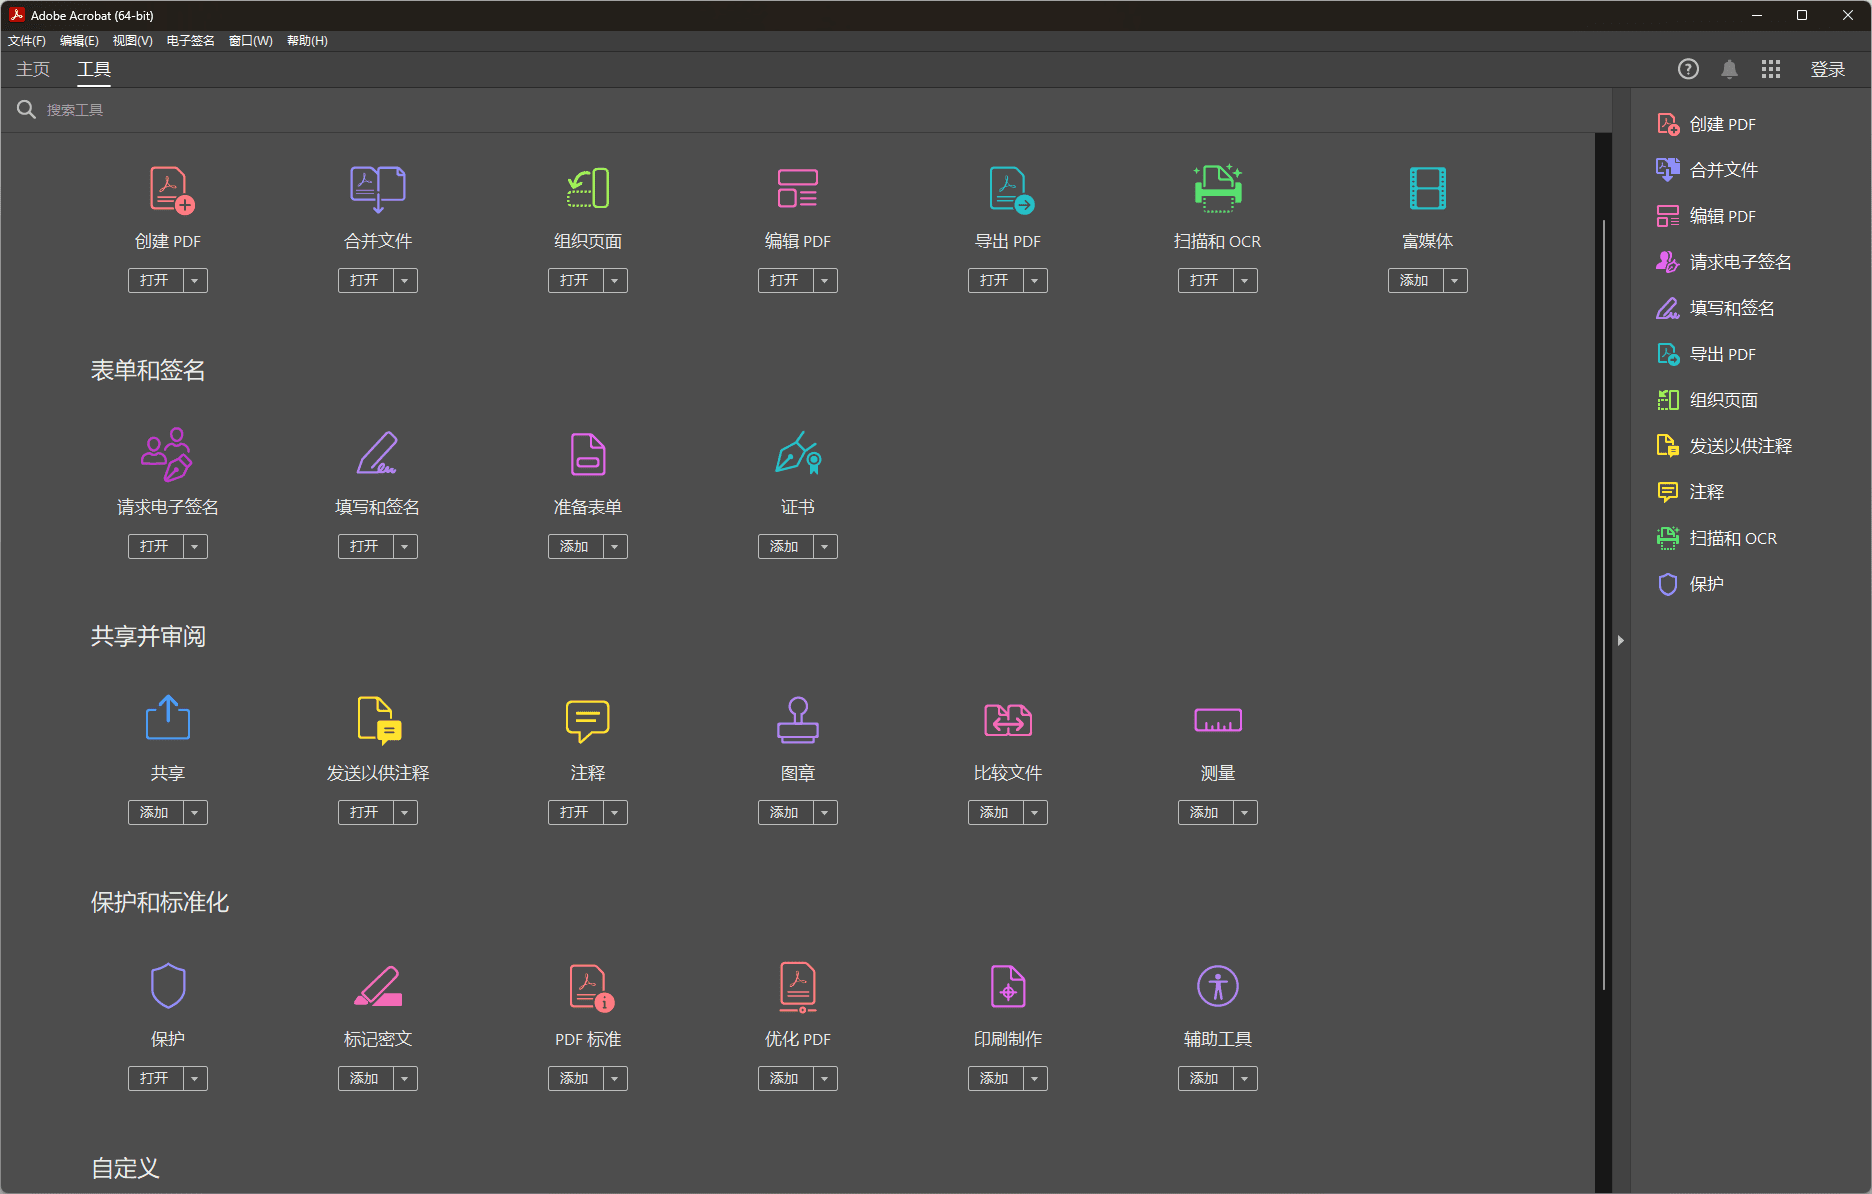This screenshot has width=1872, height=1194.
Task: Click the 创建 PDF tool icon
Action: tap(170, 189)
